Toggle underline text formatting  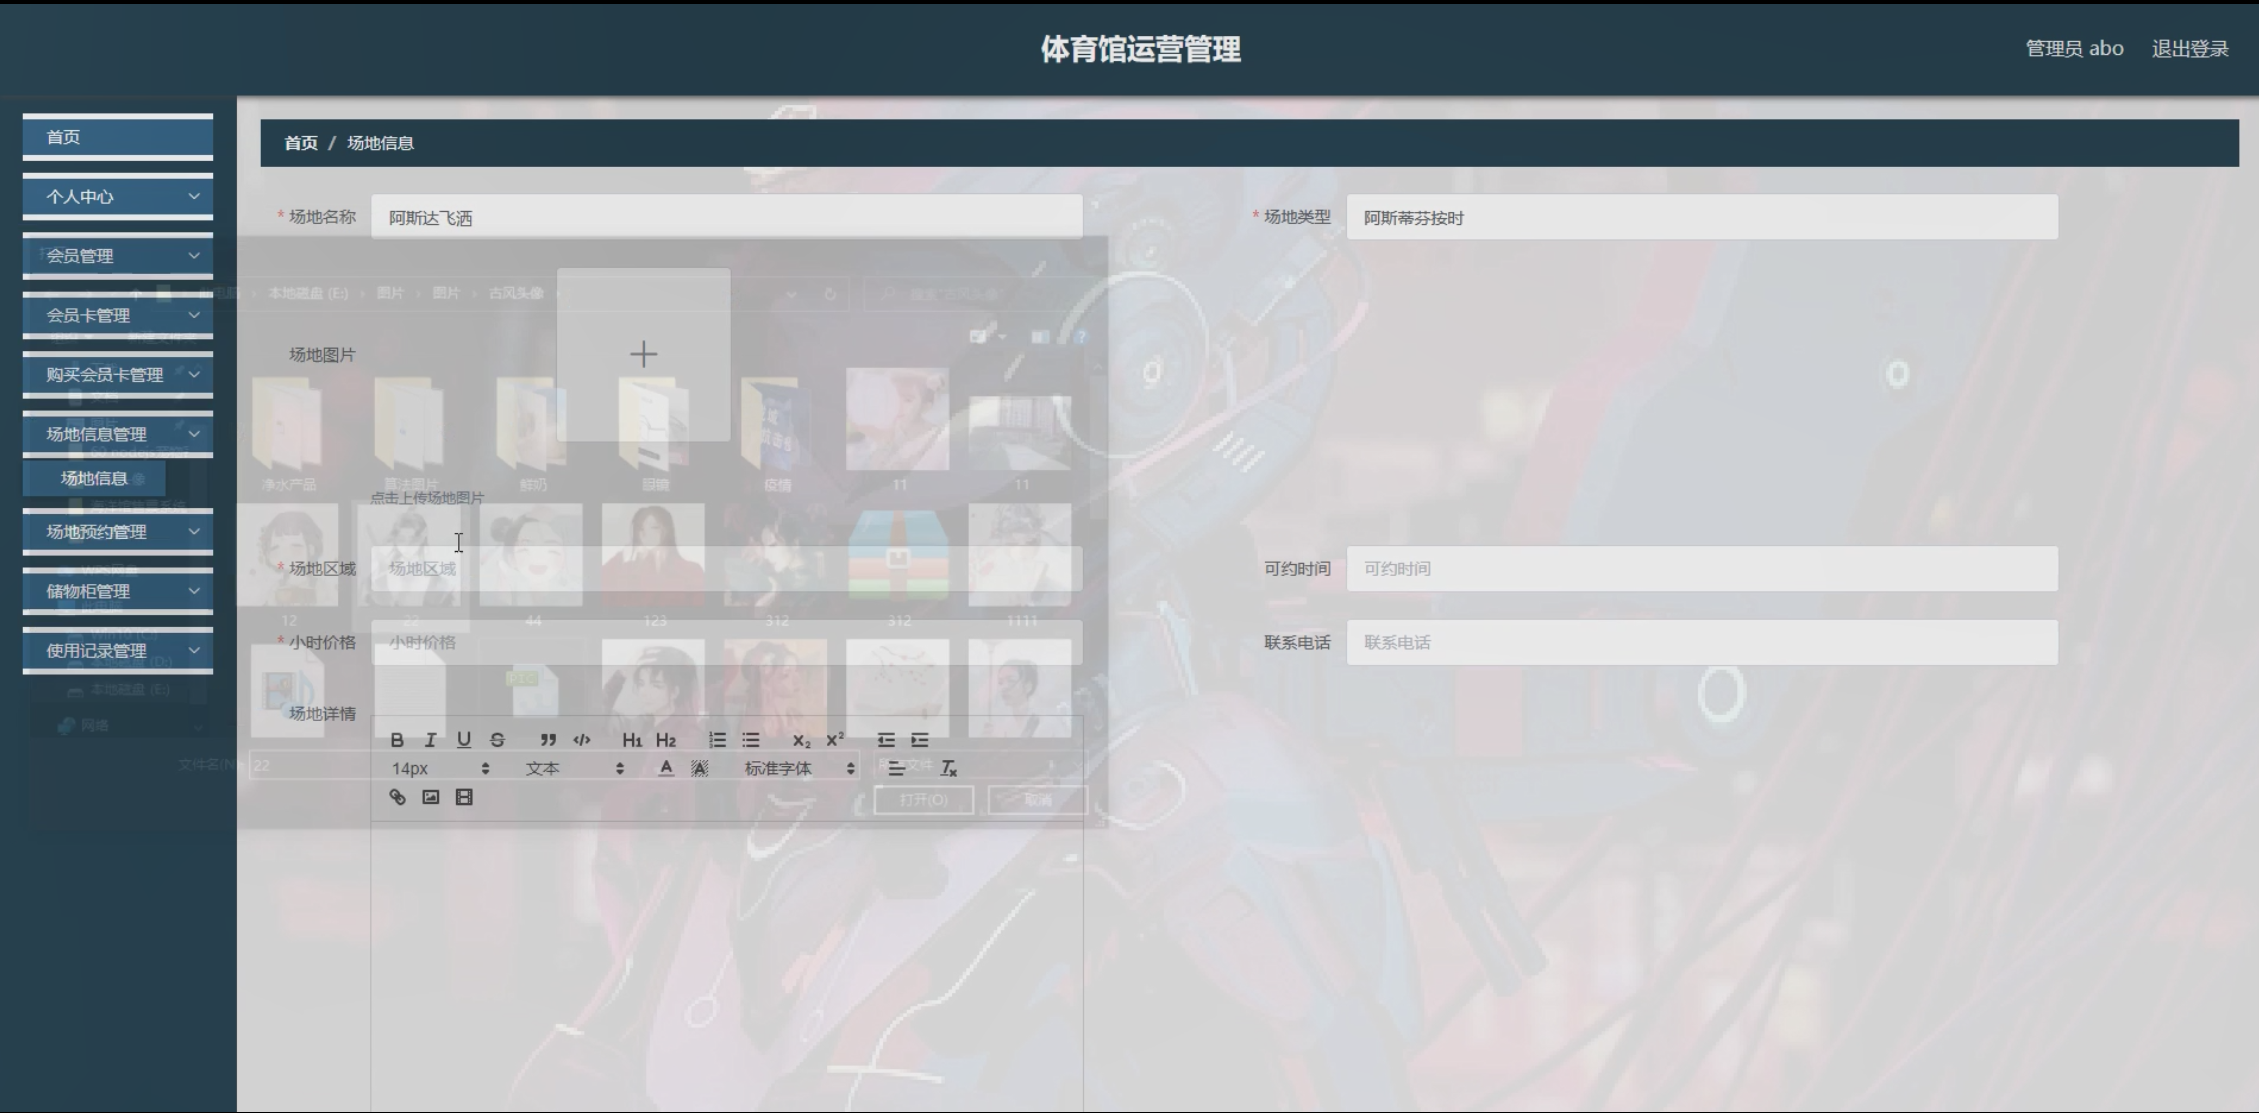464,740
